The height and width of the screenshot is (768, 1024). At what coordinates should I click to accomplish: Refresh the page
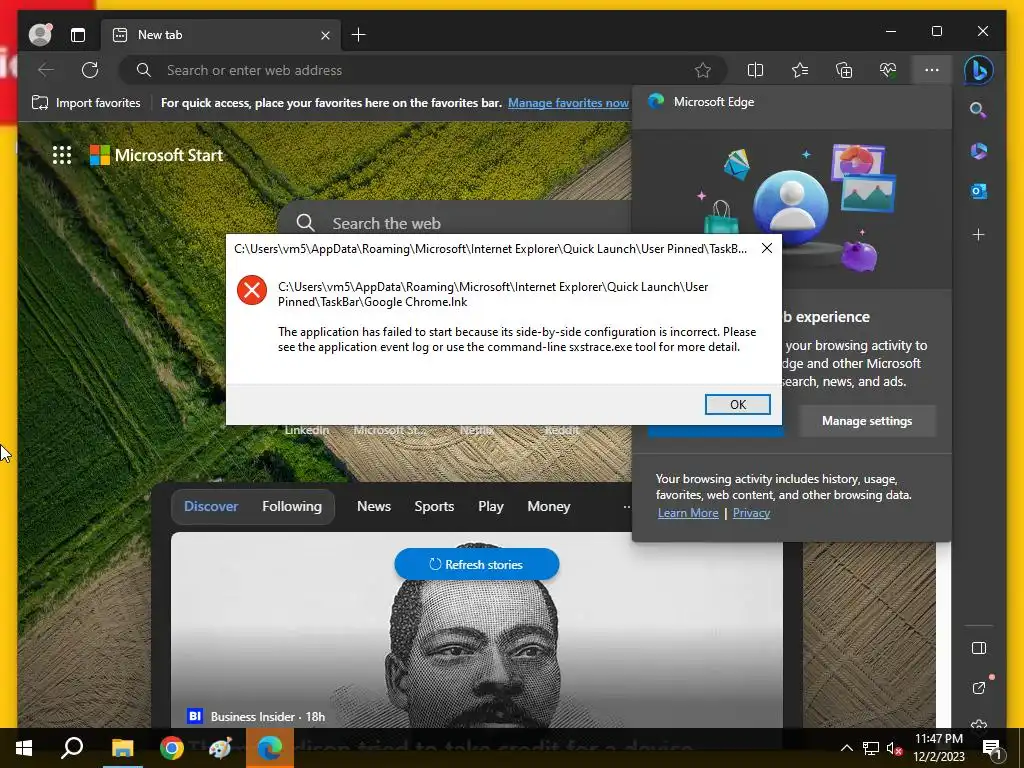(90, 70)
